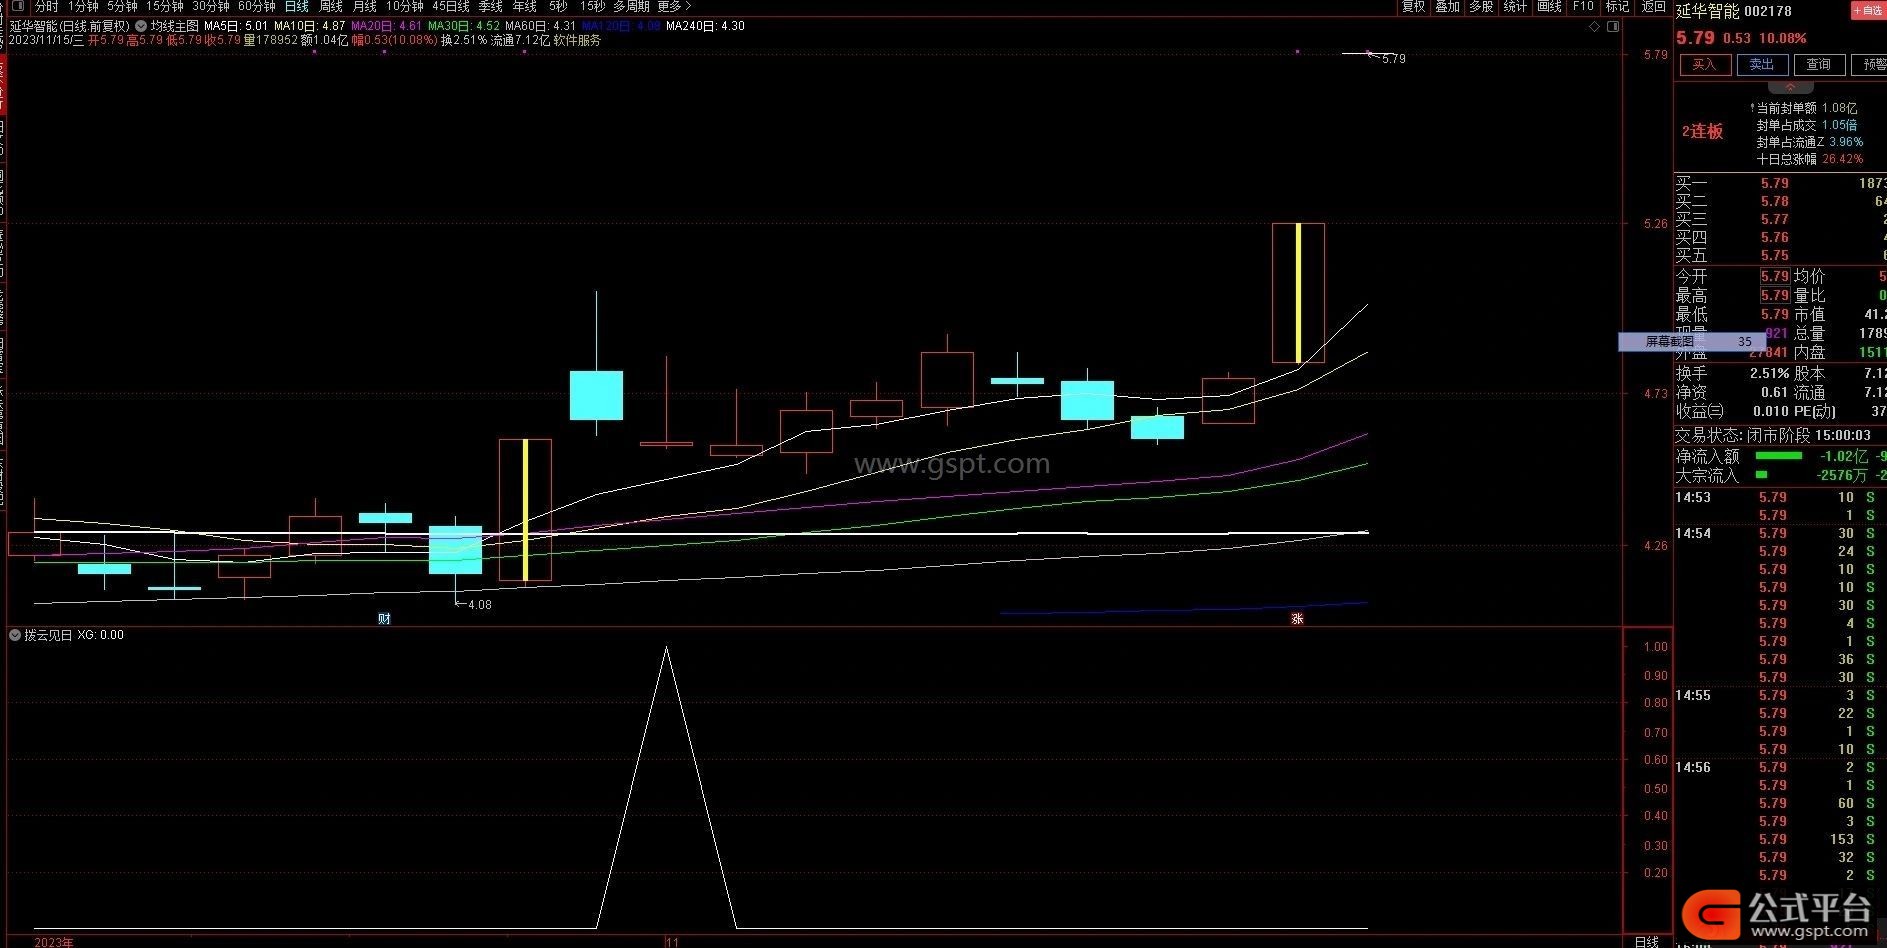
Task: Click the MA240日 value in the header
Action: point(705,26)
